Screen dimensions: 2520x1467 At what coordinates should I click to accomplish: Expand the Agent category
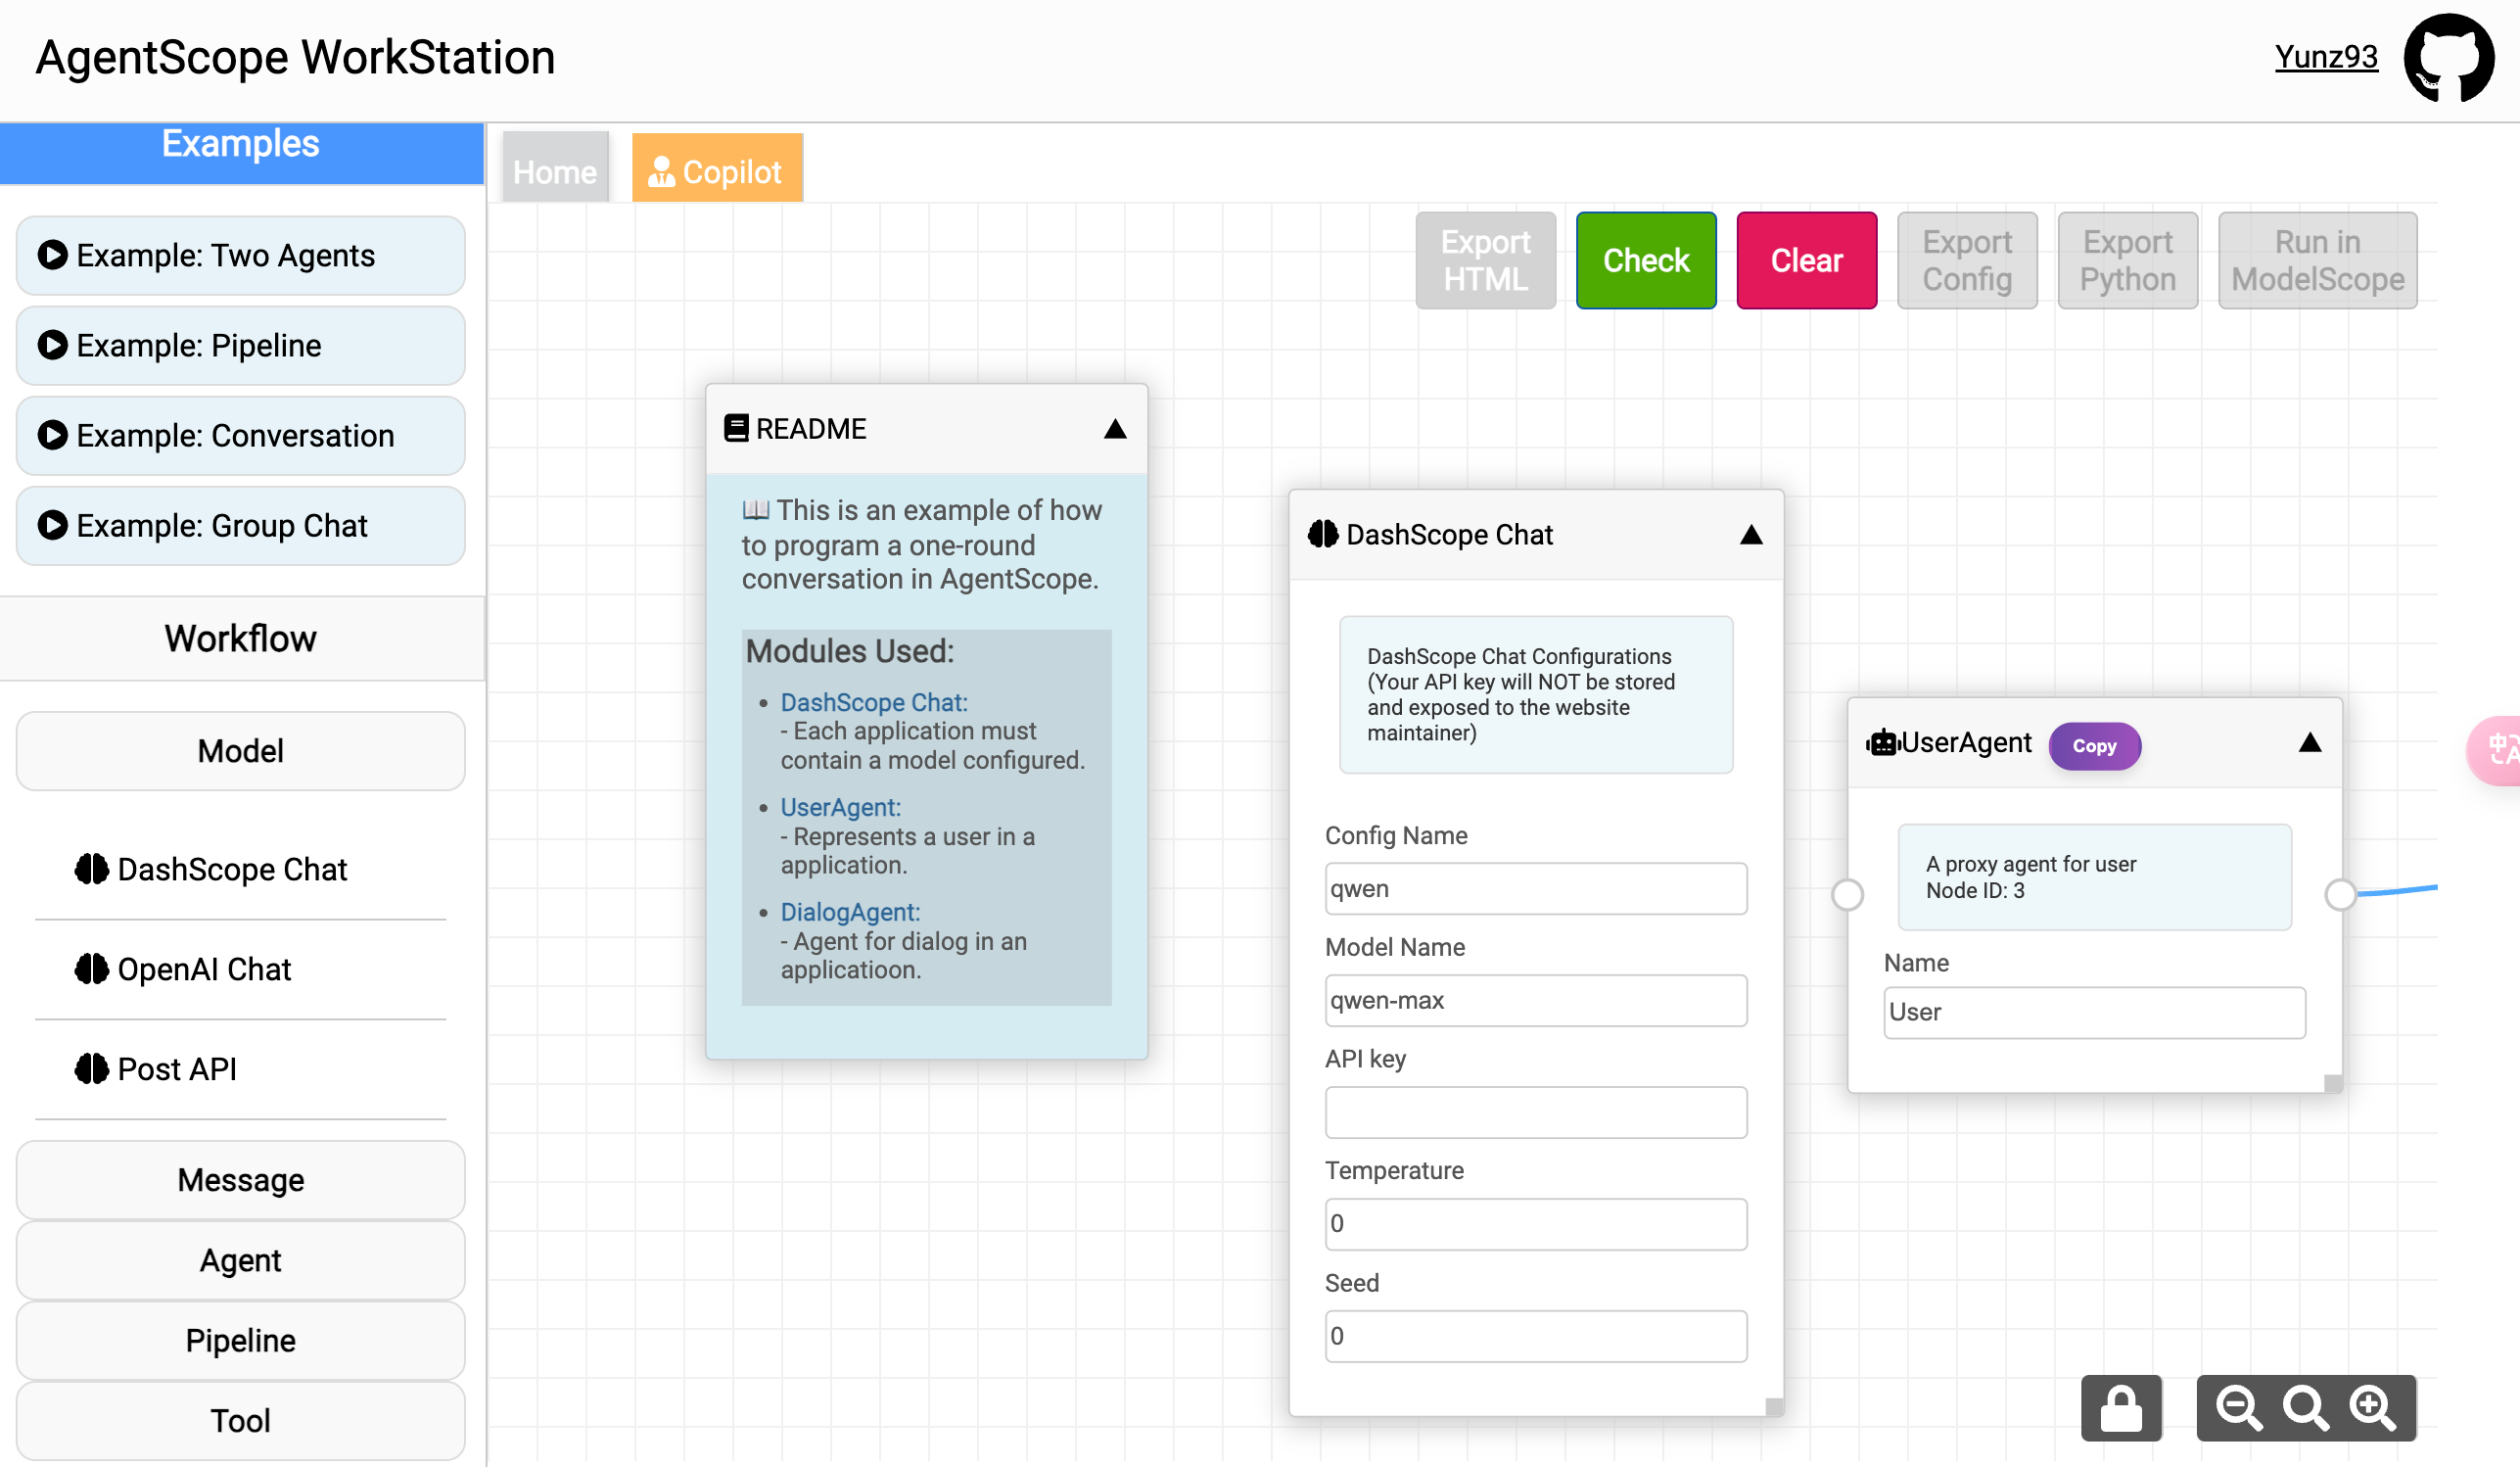click(241, 1260)
